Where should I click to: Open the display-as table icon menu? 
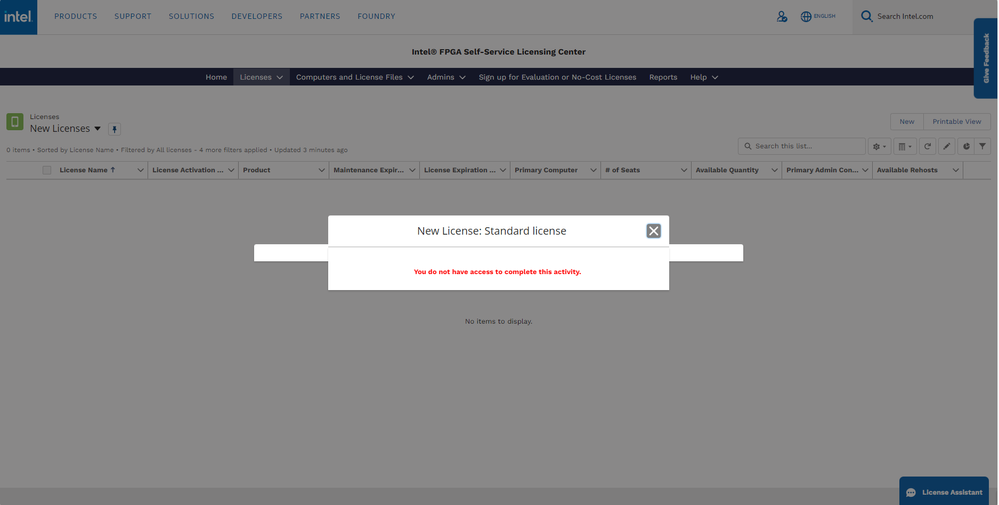905,146
